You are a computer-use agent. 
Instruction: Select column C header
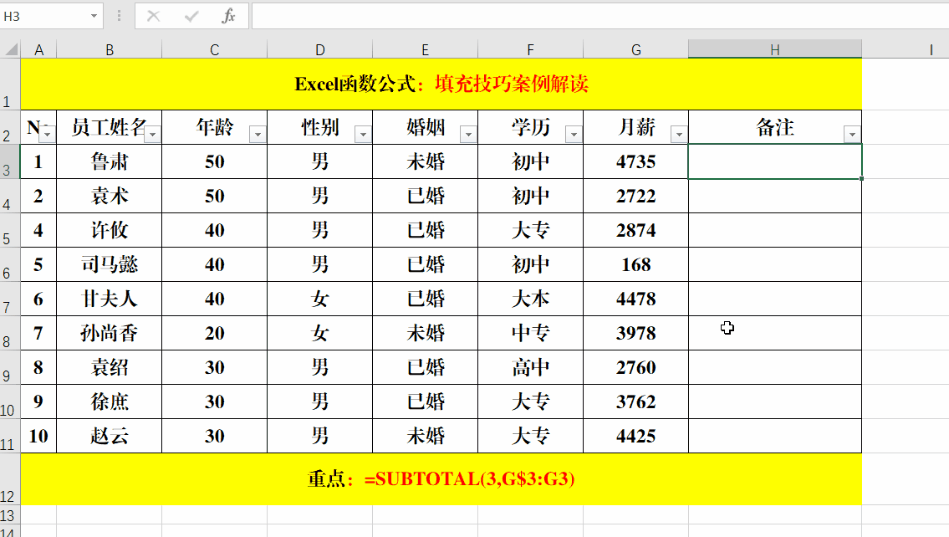click(x=214, y=50)
